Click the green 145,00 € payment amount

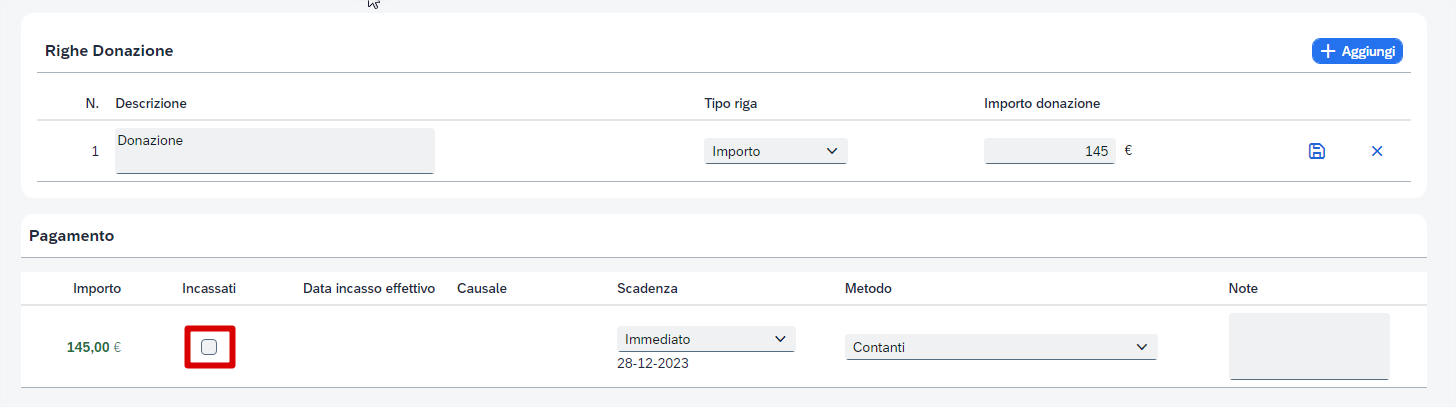(94, 347)
